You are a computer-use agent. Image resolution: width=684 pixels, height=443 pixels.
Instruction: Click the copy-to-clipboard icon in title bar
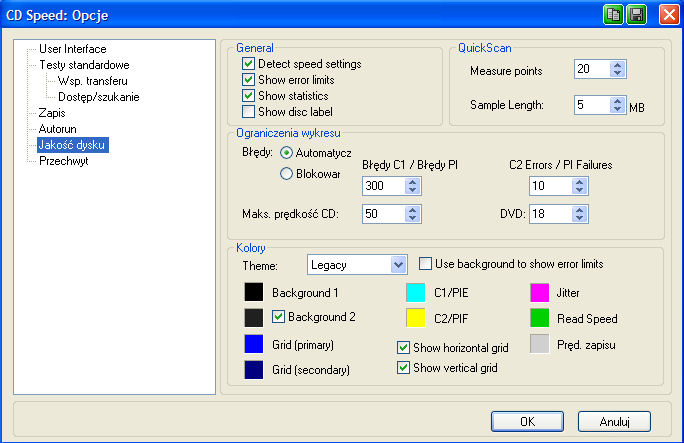click(x=613, y=15)
